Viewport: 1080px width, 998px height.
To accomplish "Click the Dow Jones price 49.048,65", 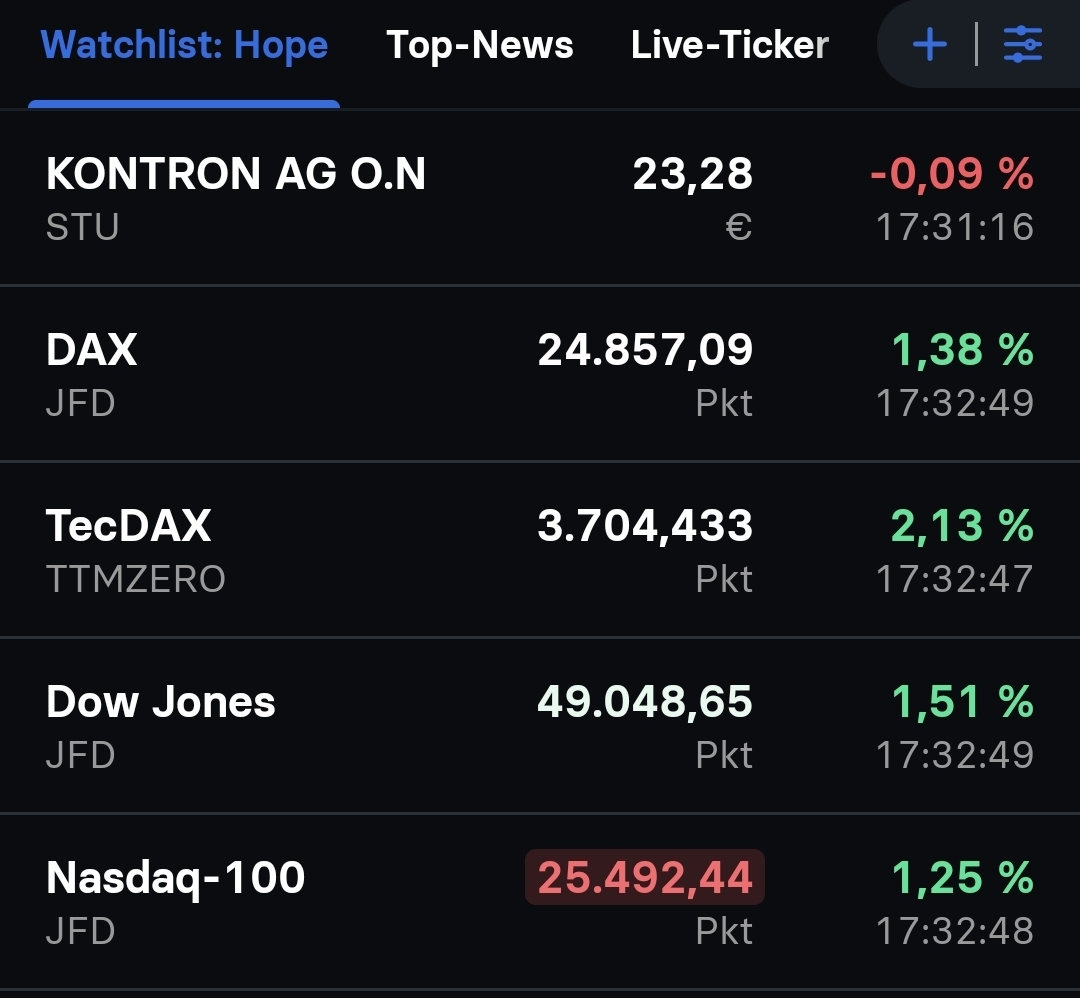I will pyautogui.click(x=643, y=701).
